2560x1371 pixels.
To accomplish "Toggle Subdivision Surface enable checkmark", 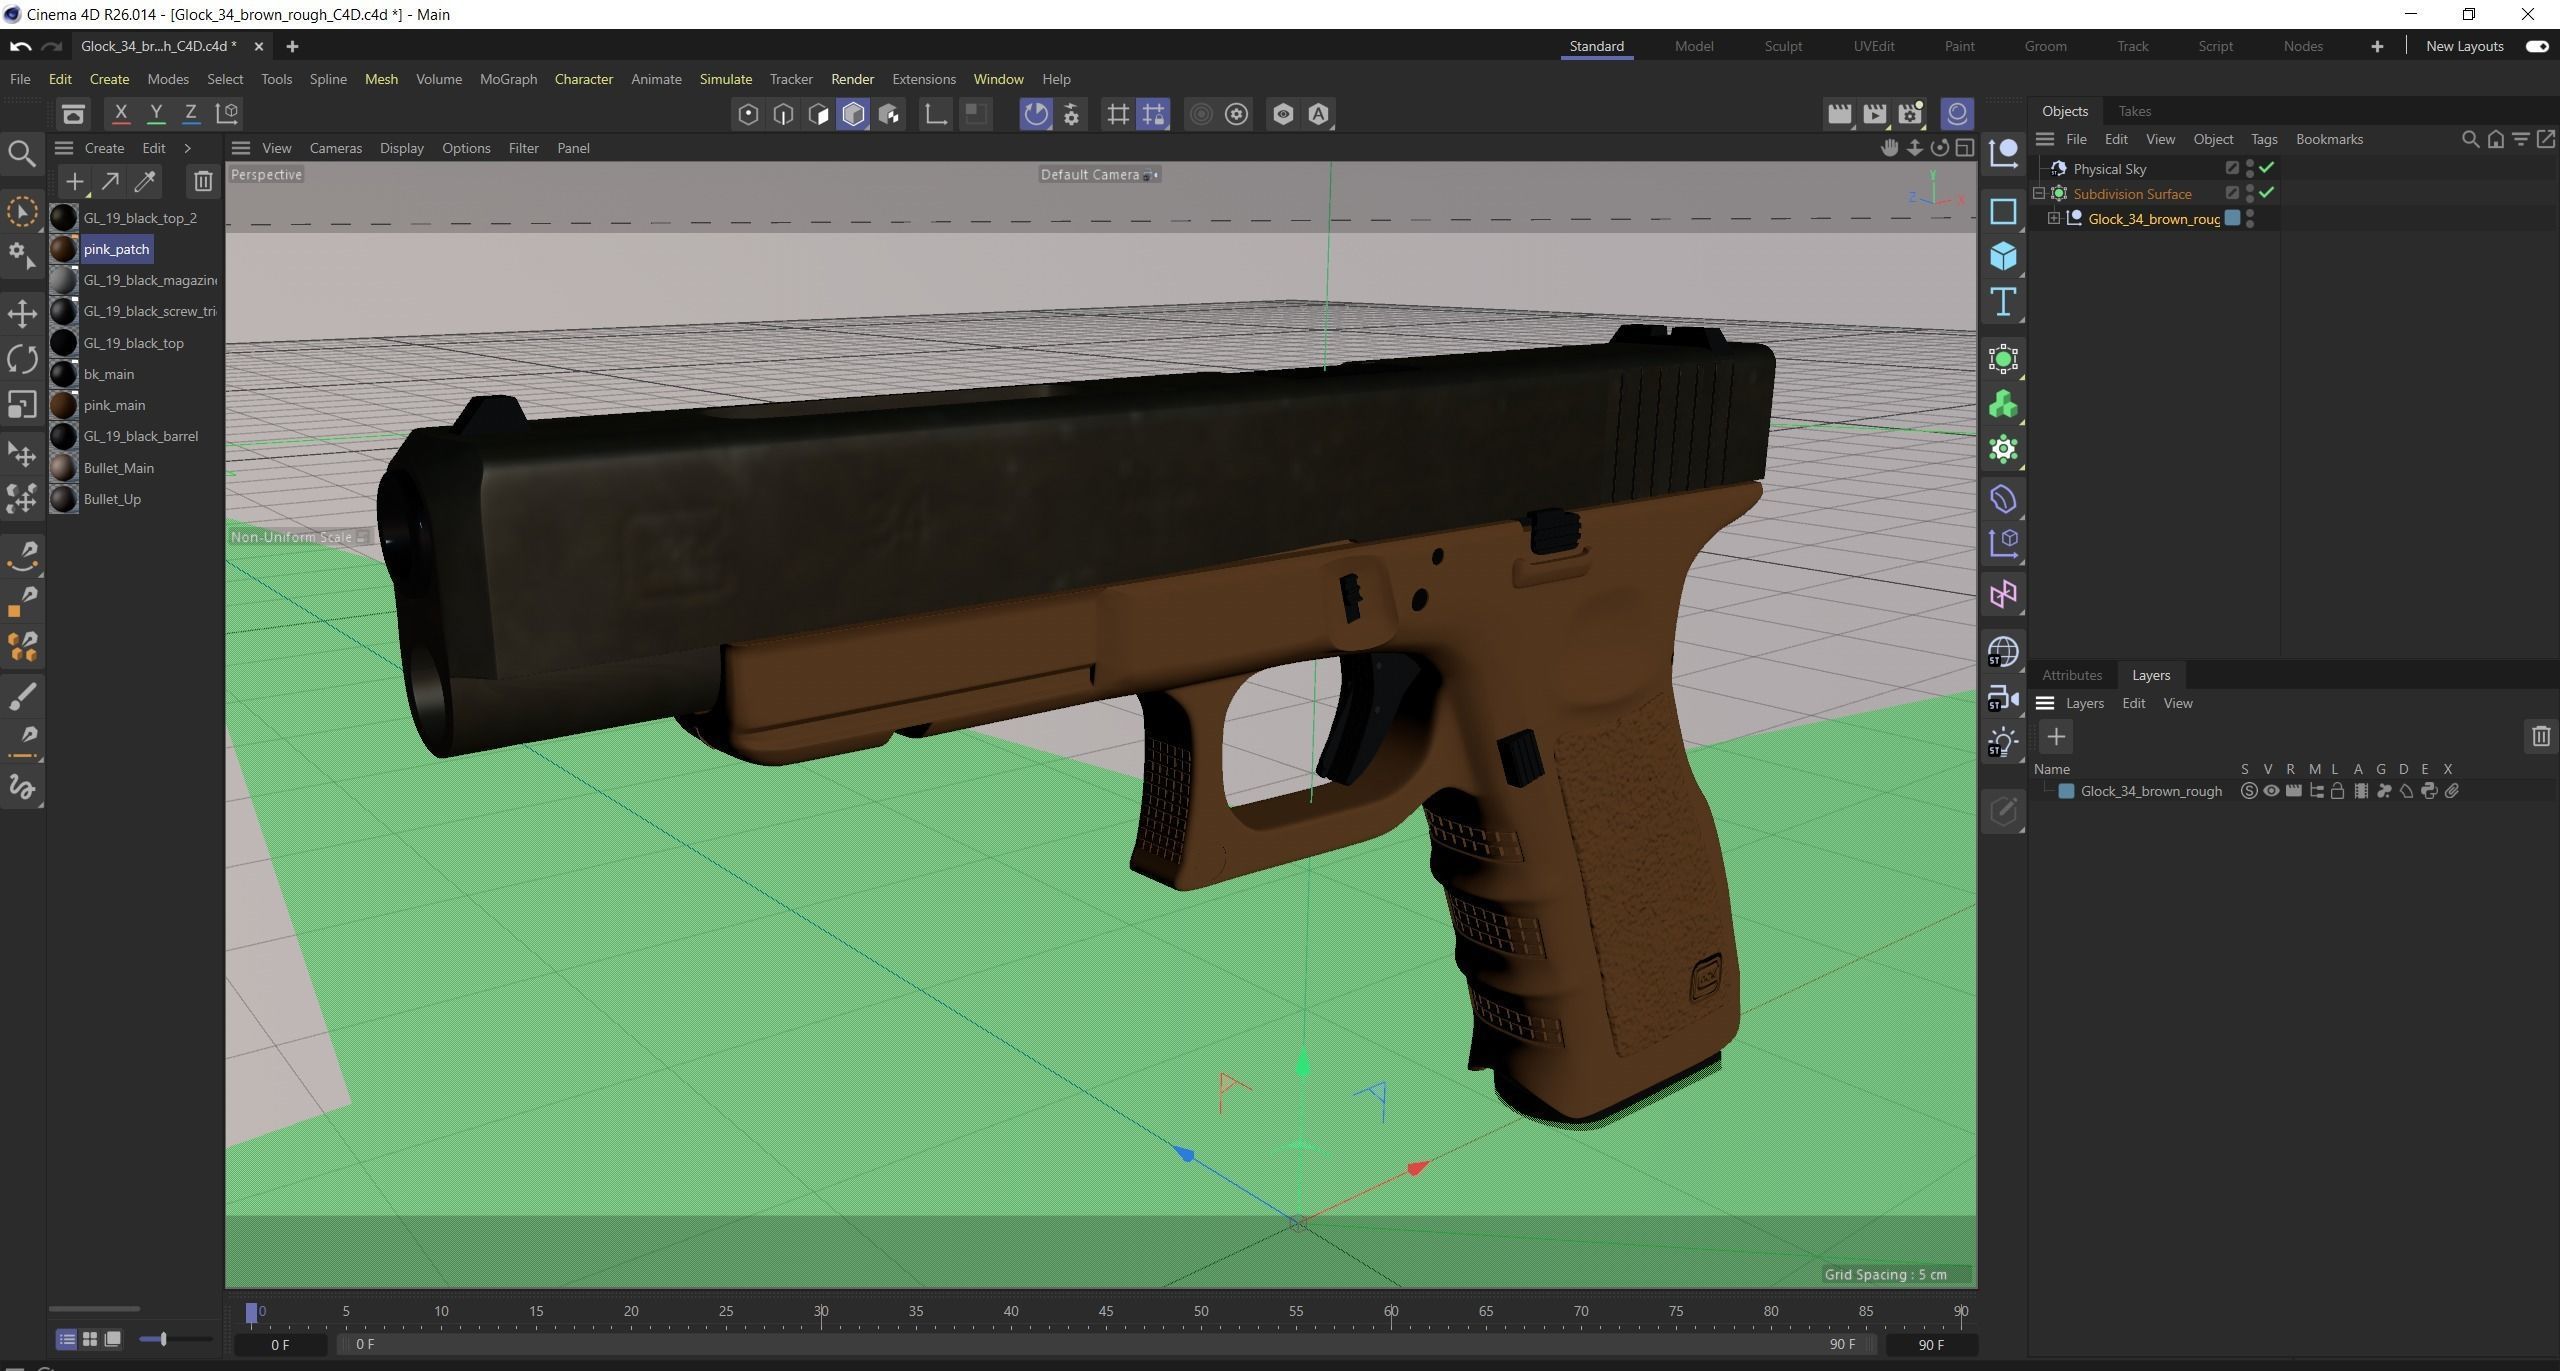I will tap(2267, 192).
